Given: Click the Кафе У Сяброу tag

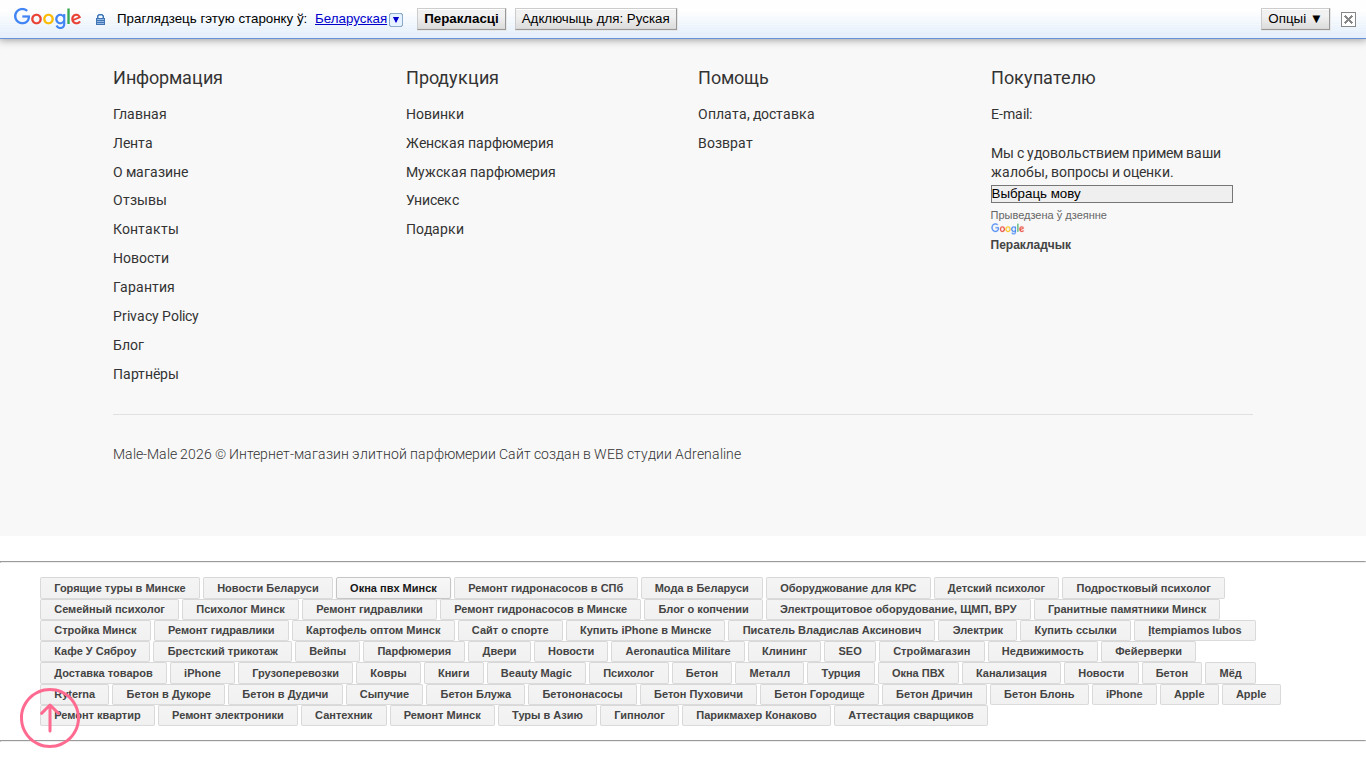Looking at the screenshot, I should (x=95, y=651).
